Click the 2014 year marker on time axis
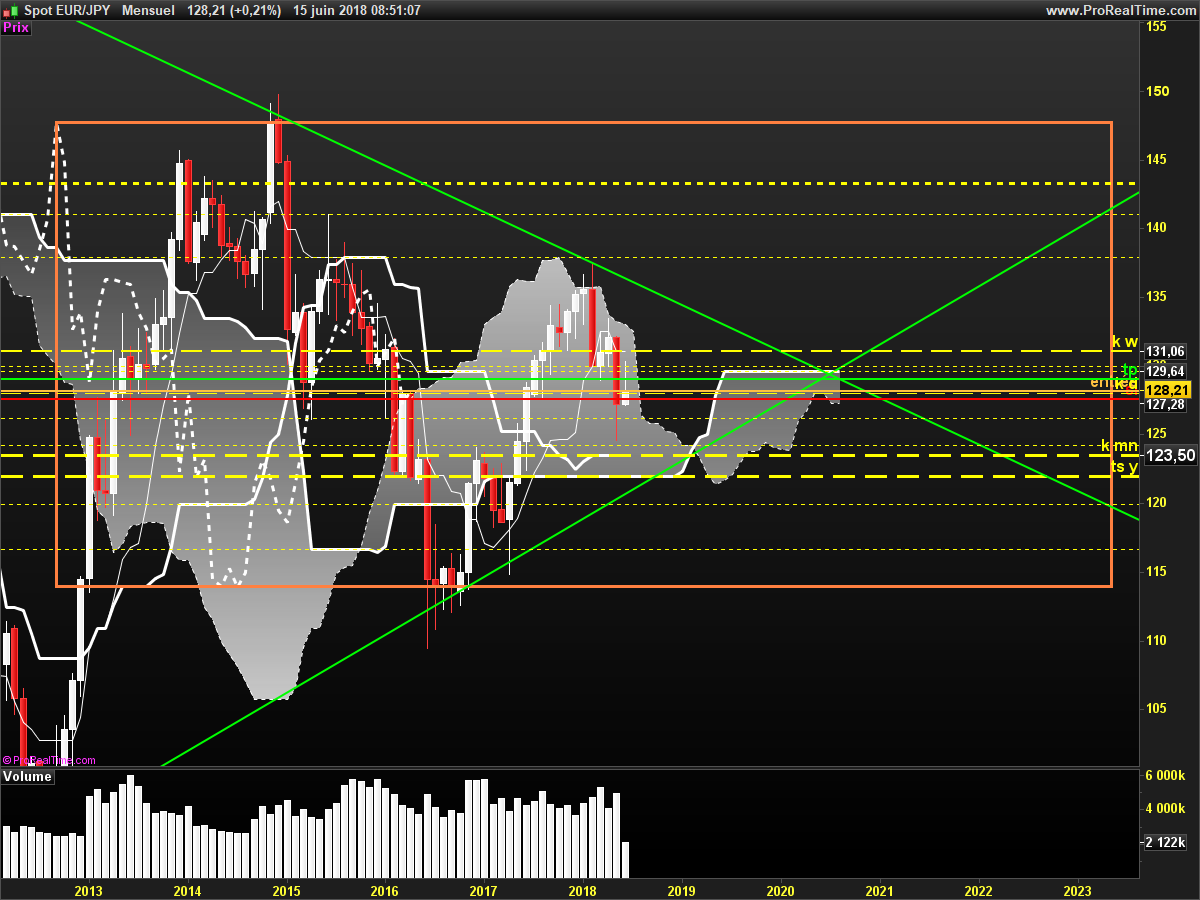 tap(187, 890)
